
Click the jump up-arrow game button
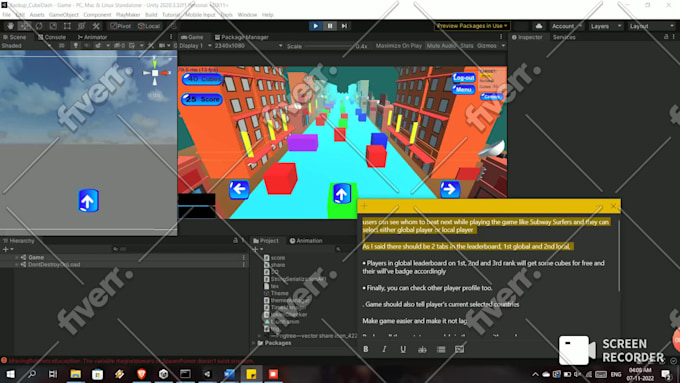(x=342, y=194)
